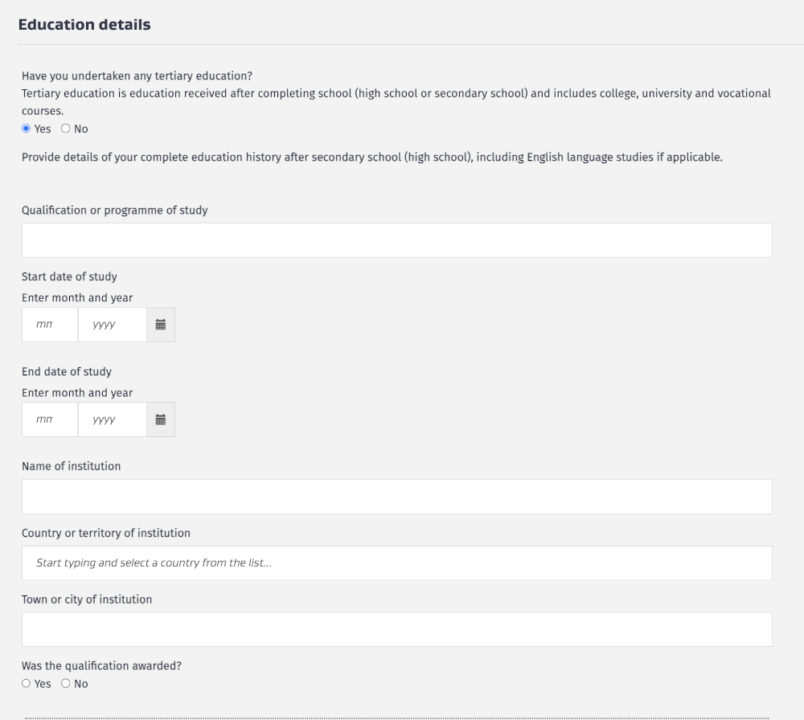Click the end date year field

pos(111,420)
